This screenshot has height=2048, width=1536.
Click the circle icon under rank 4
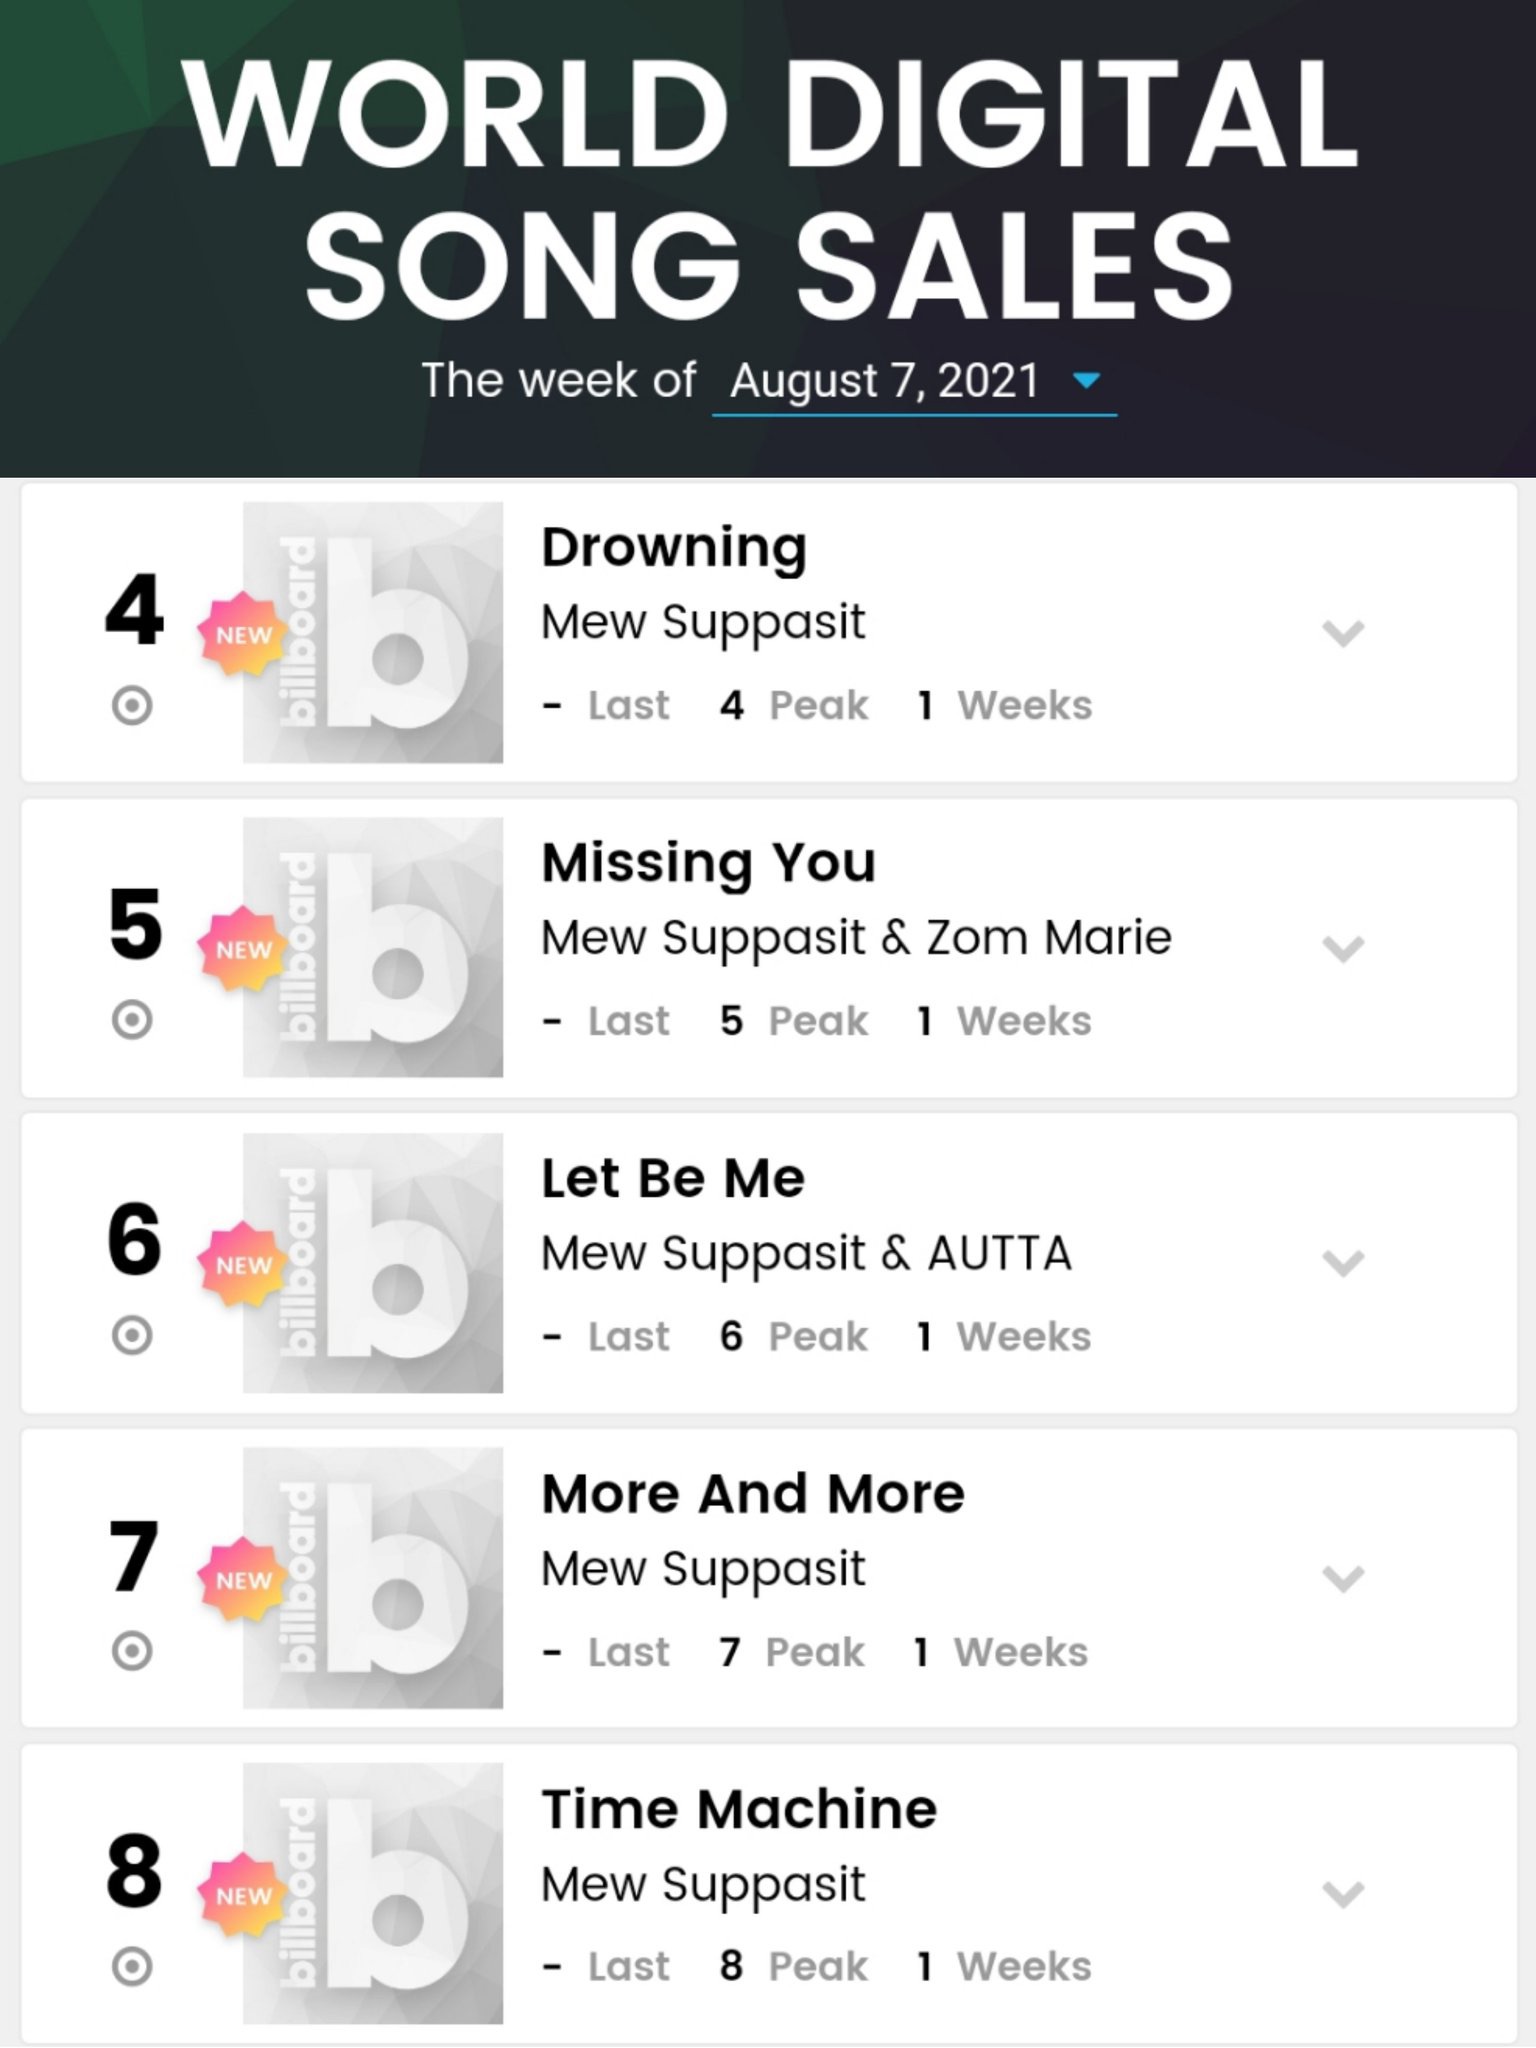pos(132,705)
